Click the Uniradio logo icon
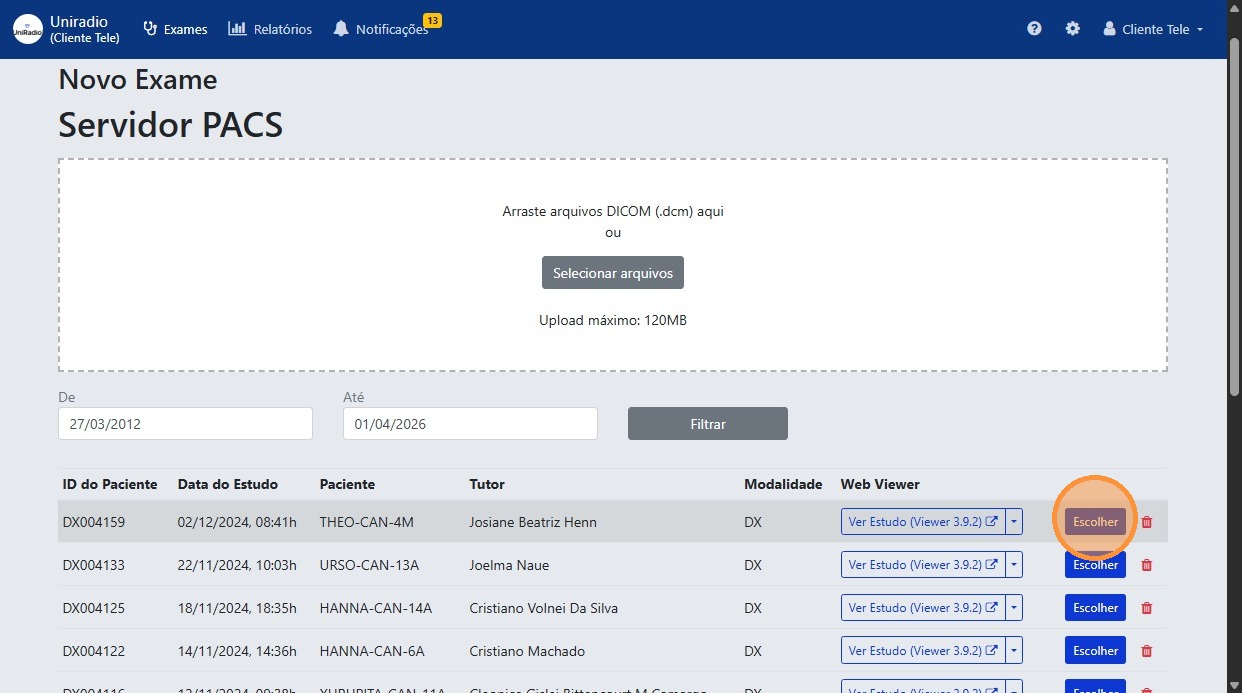Image resolution: width=1242 pixels, height=693 pixels. pos(28,30)
